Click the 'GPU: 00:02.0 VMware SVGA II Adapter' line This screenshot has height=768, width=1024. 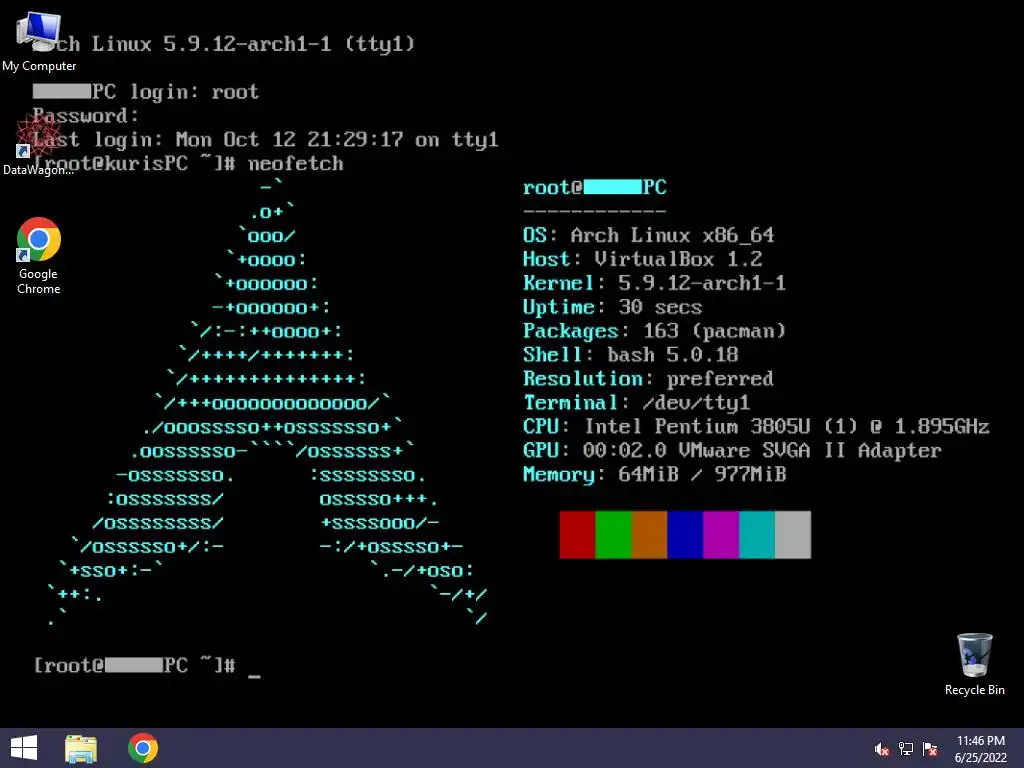[x=732, y=451]
